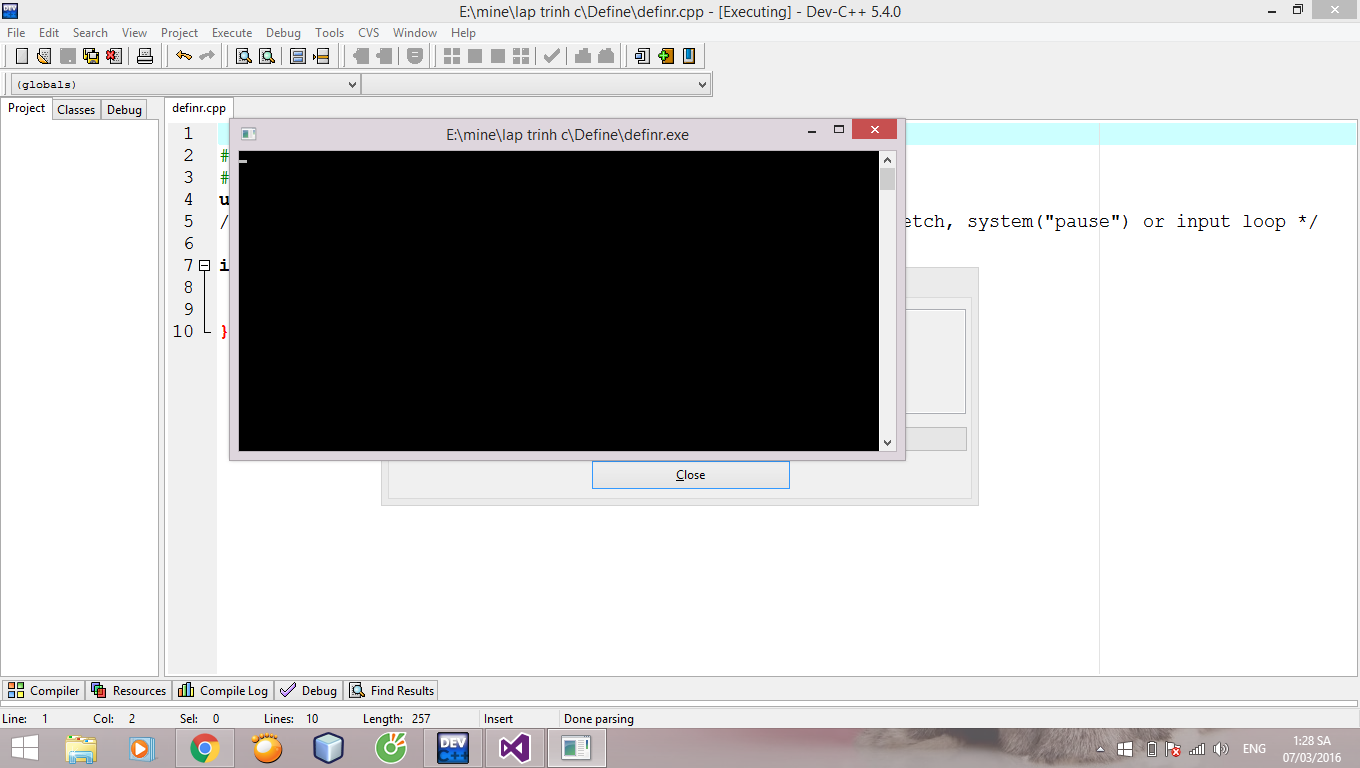Expand the empty members dropdown
Viewport: 1360px width, 768px height.
(536, 85)
